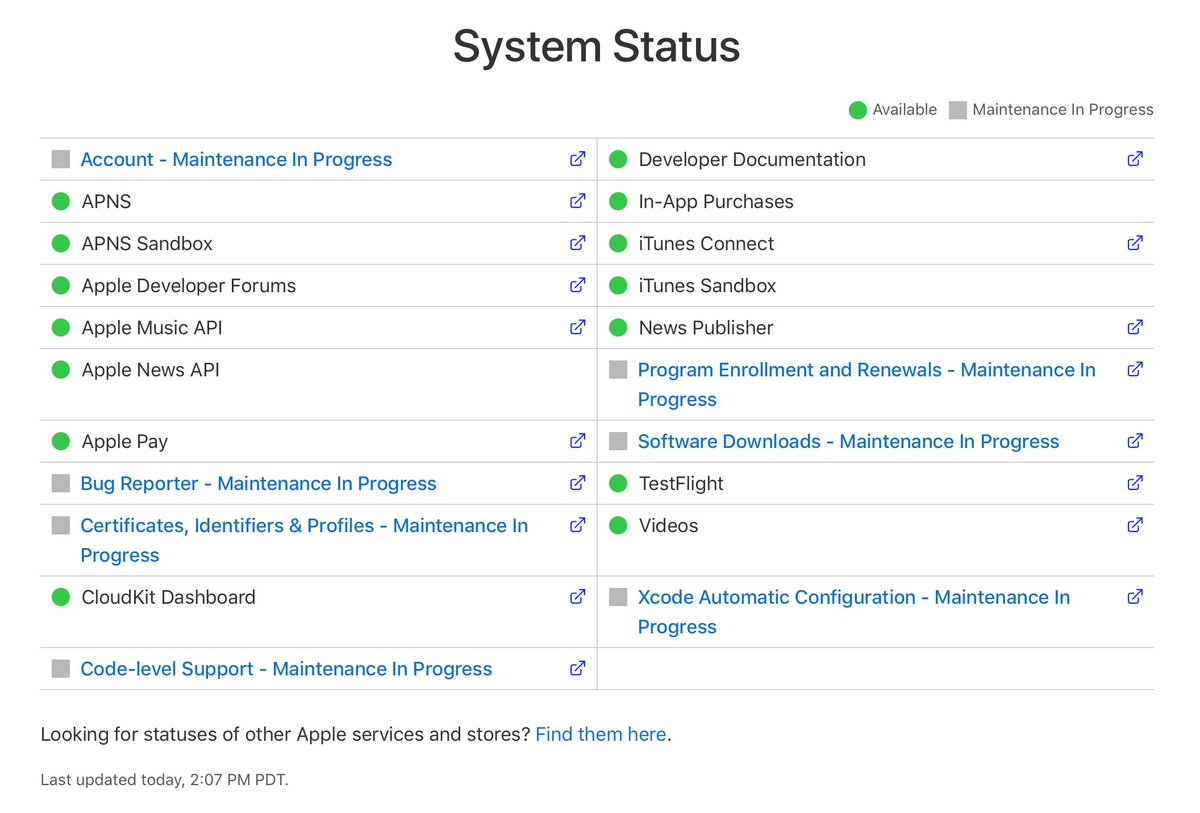Image resolution: width=1200 pixels, height=813 pixels.
Task: Open external link icon for Apple Pay
Action: [x=578, y=441]
